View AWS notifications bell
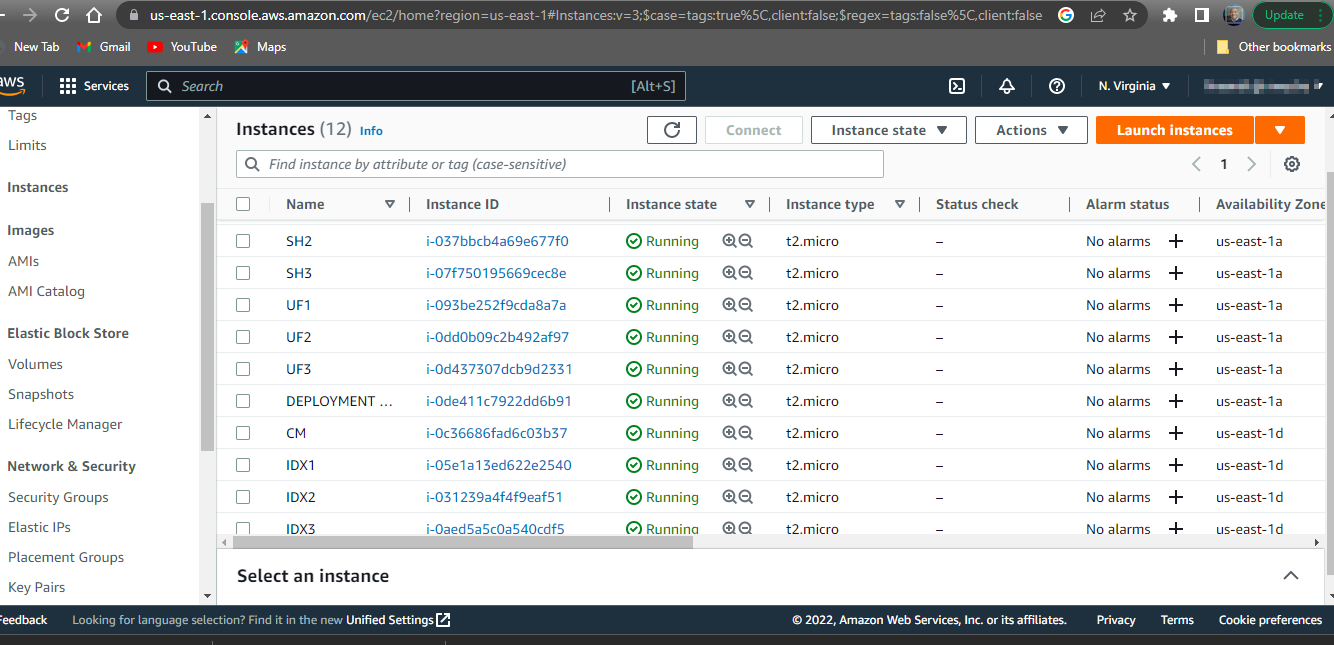Screen dimensions: 1334x645 (x=1006, y=86)
